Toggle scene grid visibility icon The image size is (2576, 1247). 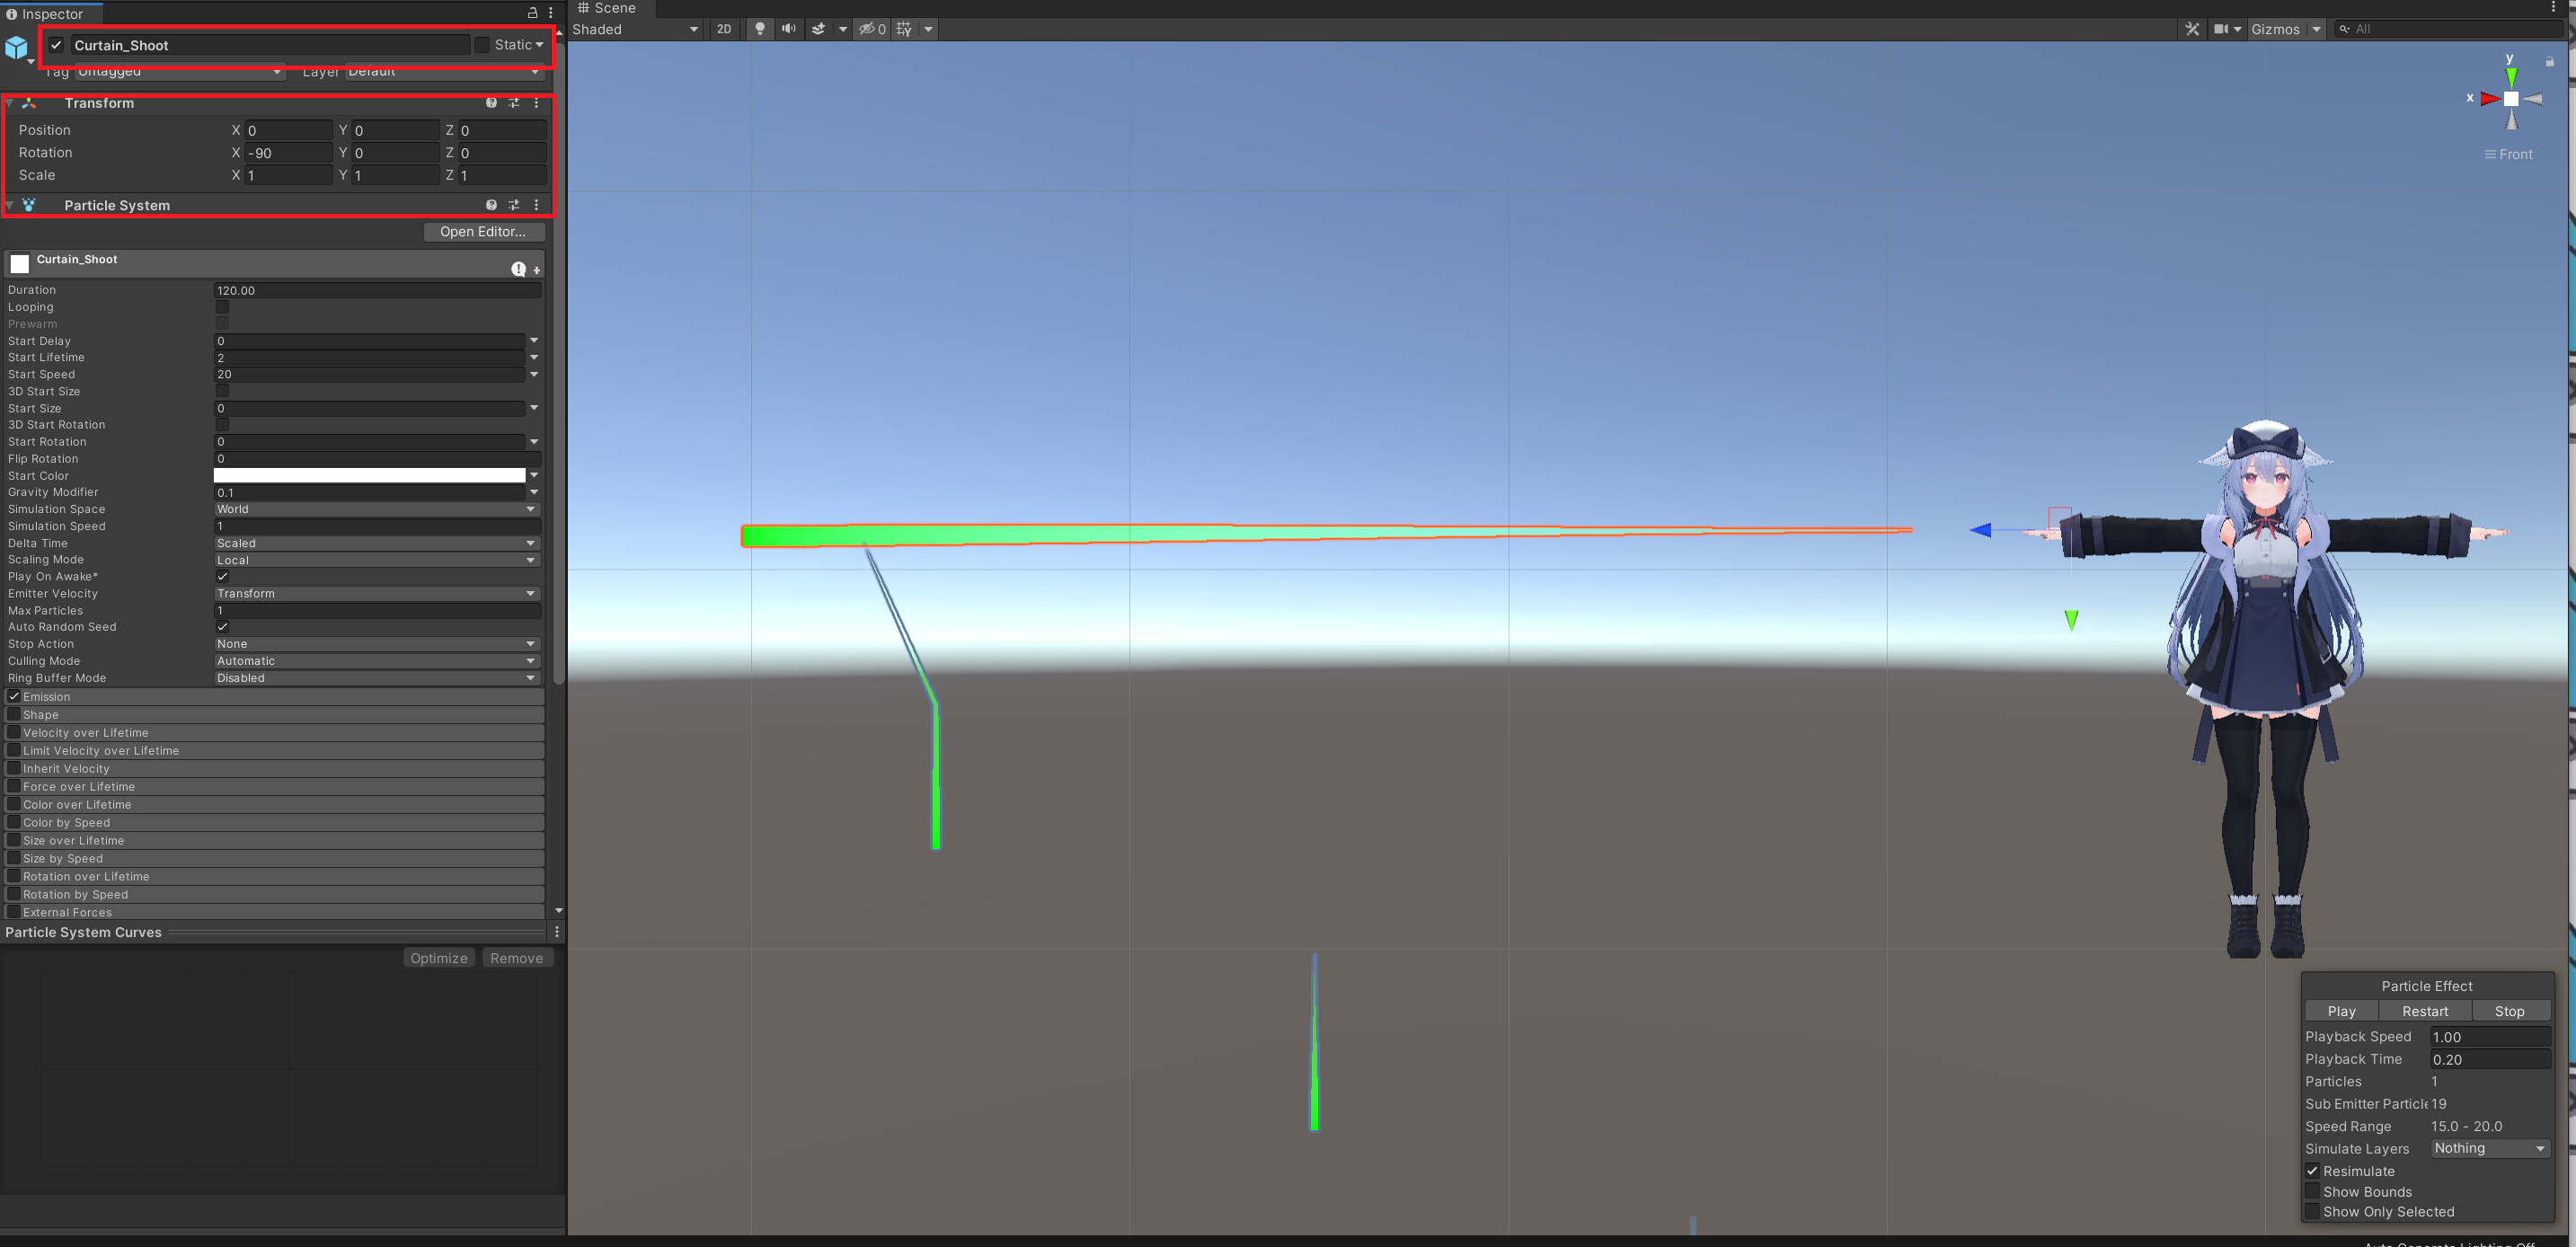tap(904, 29)
